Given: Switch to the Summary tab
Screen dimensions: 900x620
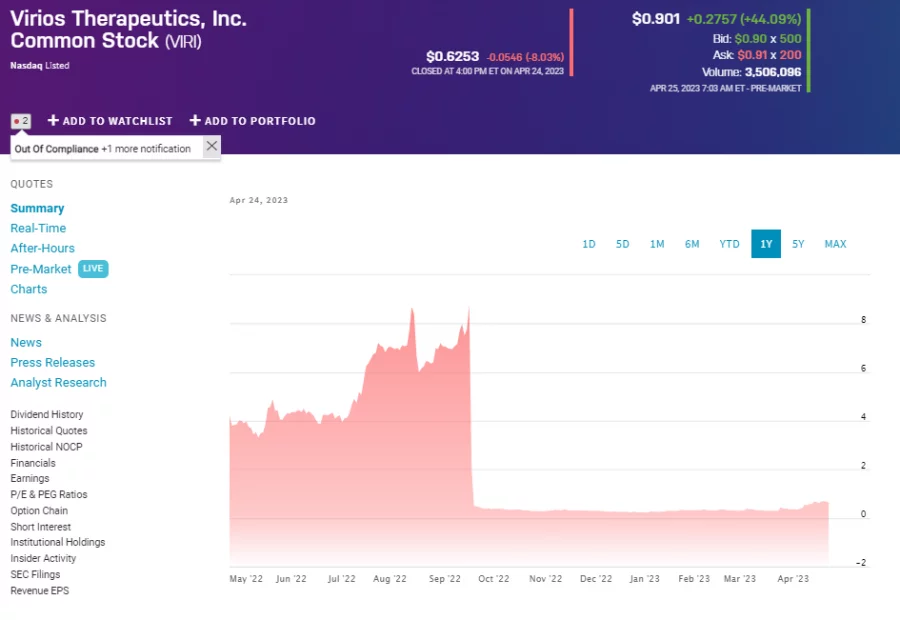Looking at the screenshot, I should [x=37, y=208].
